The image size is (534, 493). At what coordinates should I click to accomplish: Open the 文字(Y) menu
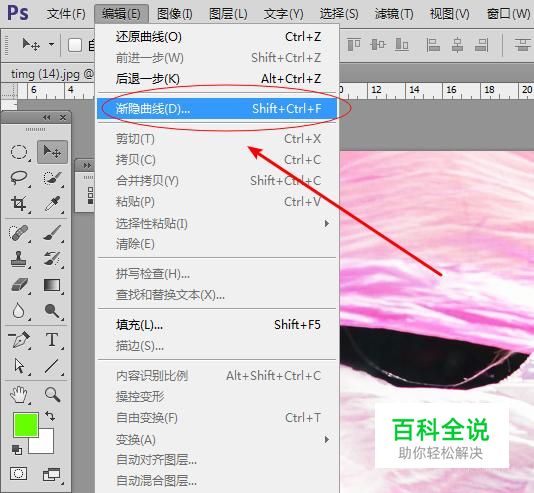(283, 14)
